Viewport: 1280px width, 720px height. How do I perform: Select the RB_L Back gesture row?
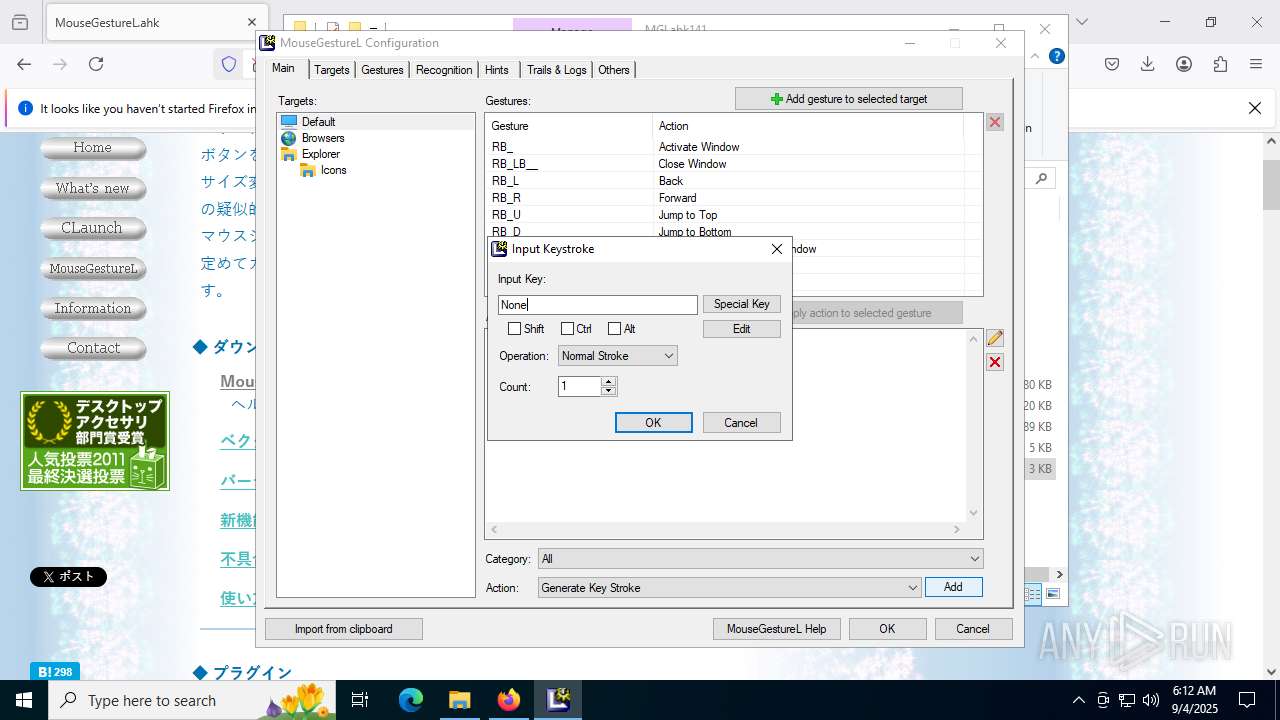(x=725, y=181)
